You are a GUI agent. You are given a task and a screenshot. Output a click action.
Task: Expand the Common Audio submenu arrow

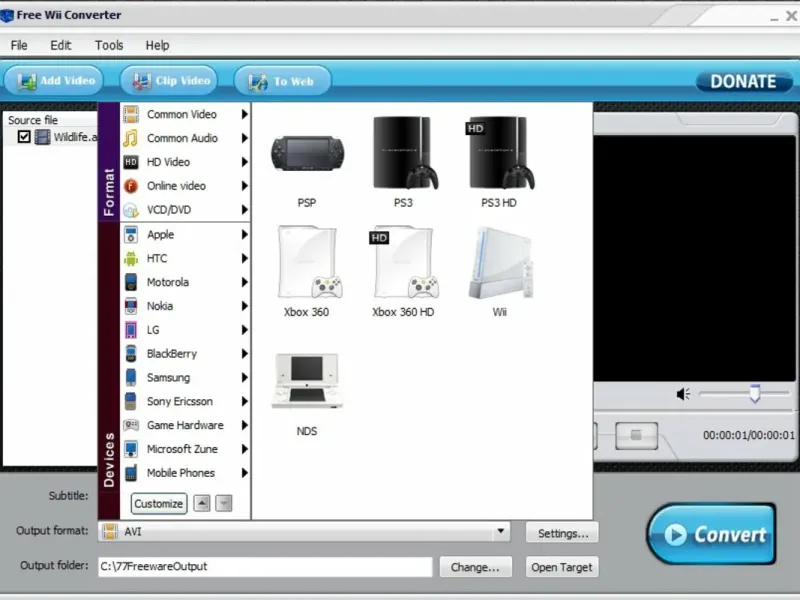pos(244,138)
